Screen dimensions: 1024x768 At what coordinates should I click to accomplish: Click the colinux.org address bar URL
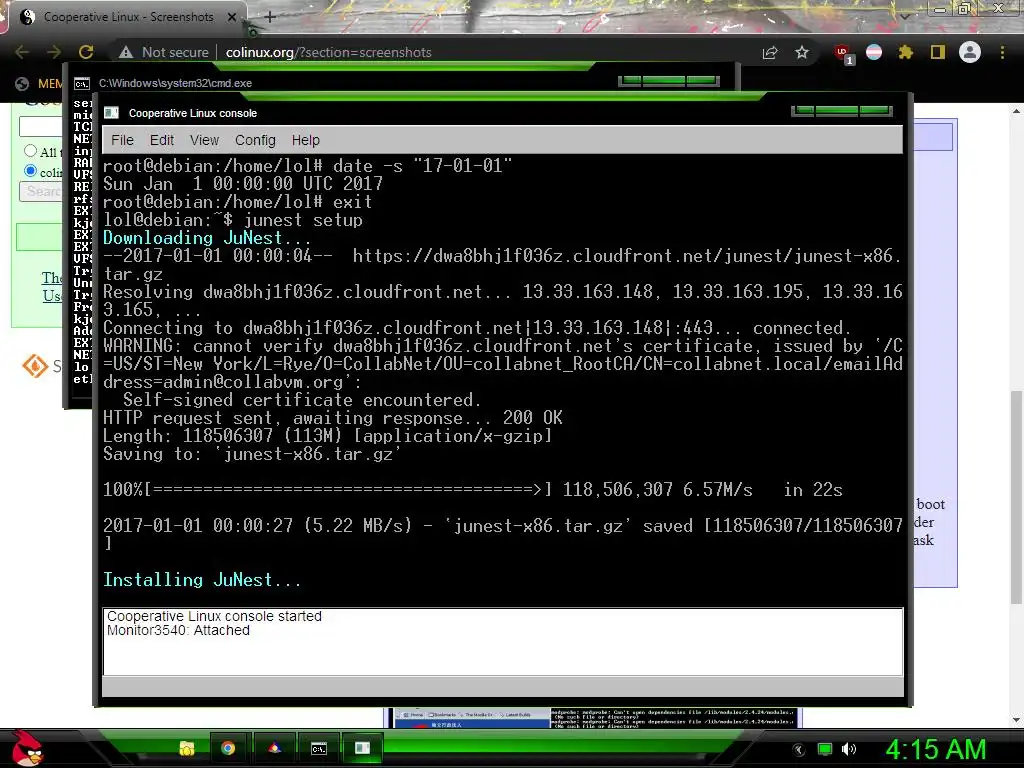click(328, 52)
